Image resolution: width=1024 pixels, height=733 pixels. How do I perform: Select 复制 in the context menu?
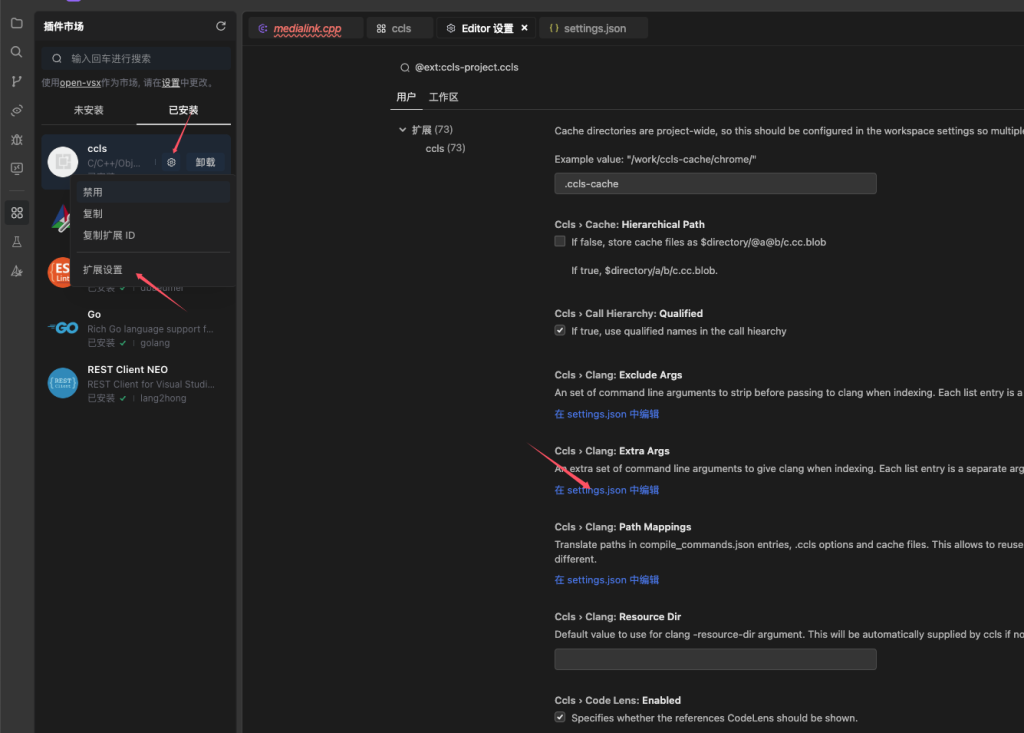point(153,214)
